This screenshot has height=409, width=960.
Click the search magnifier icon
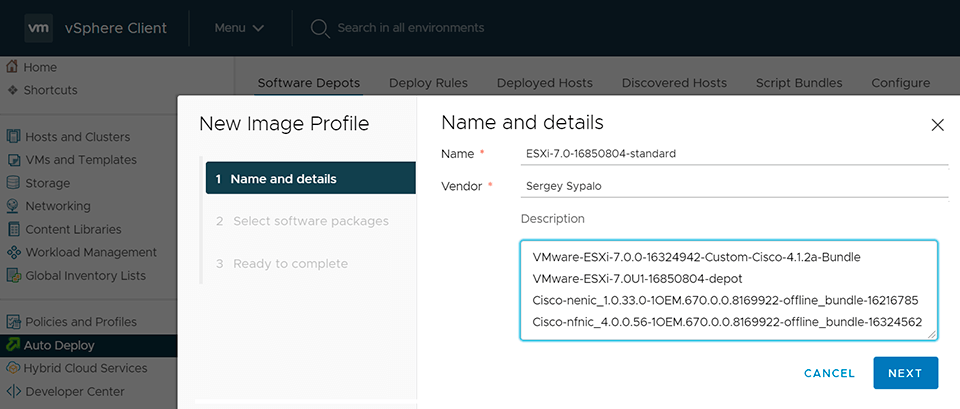320,28
